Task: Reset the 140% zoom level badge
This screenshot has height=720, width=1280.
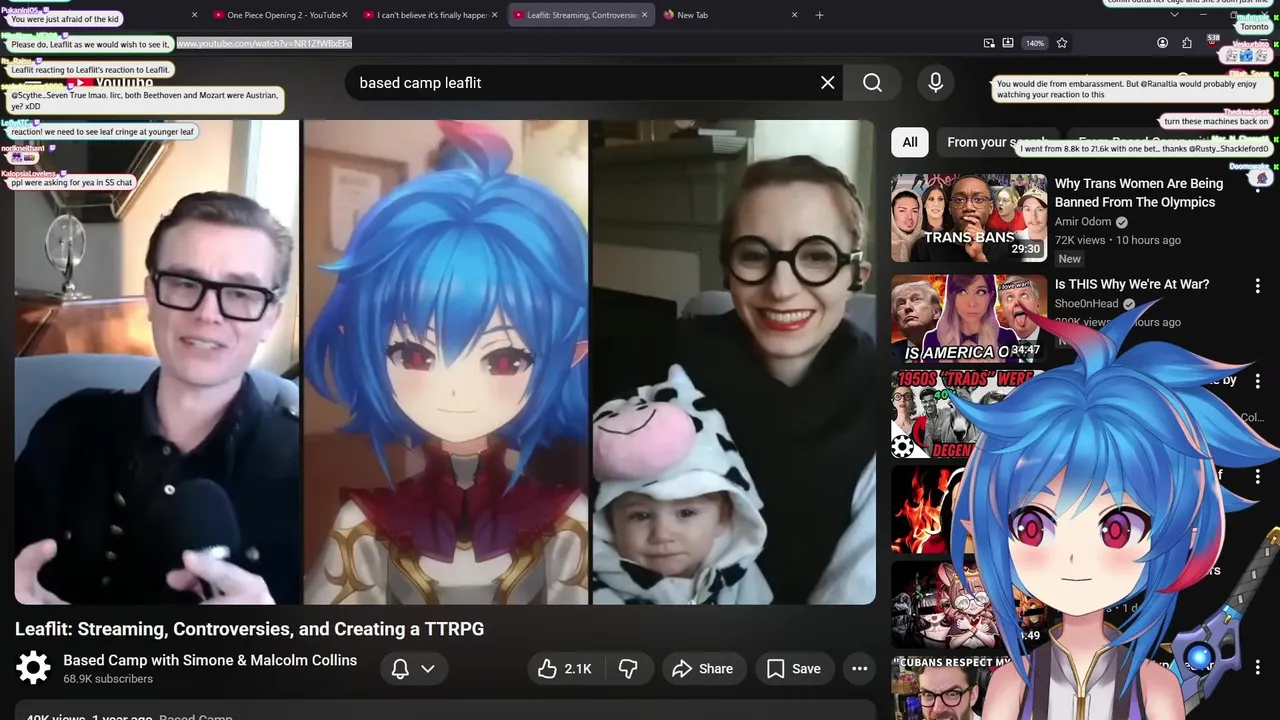Action: click(x=1035, y=43)
